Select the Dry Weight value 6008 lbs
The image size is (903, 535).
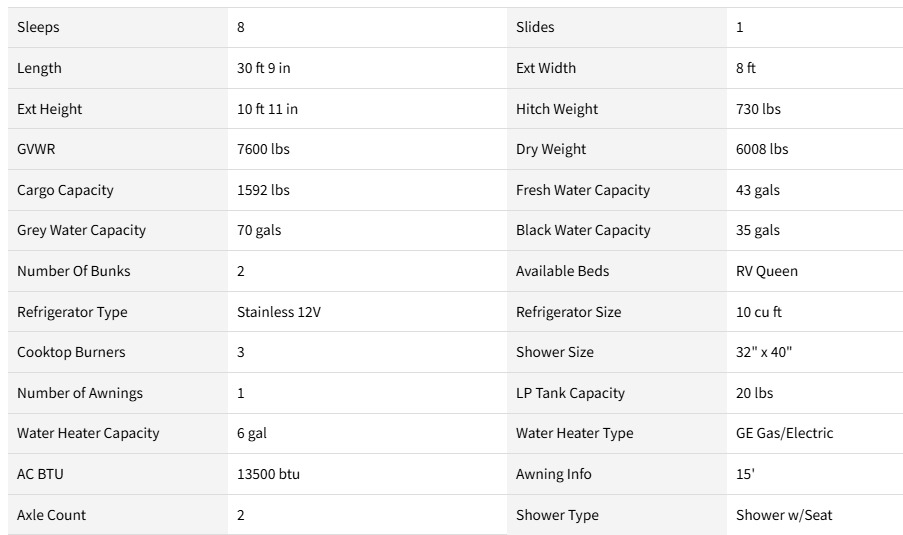pos(762,149)
